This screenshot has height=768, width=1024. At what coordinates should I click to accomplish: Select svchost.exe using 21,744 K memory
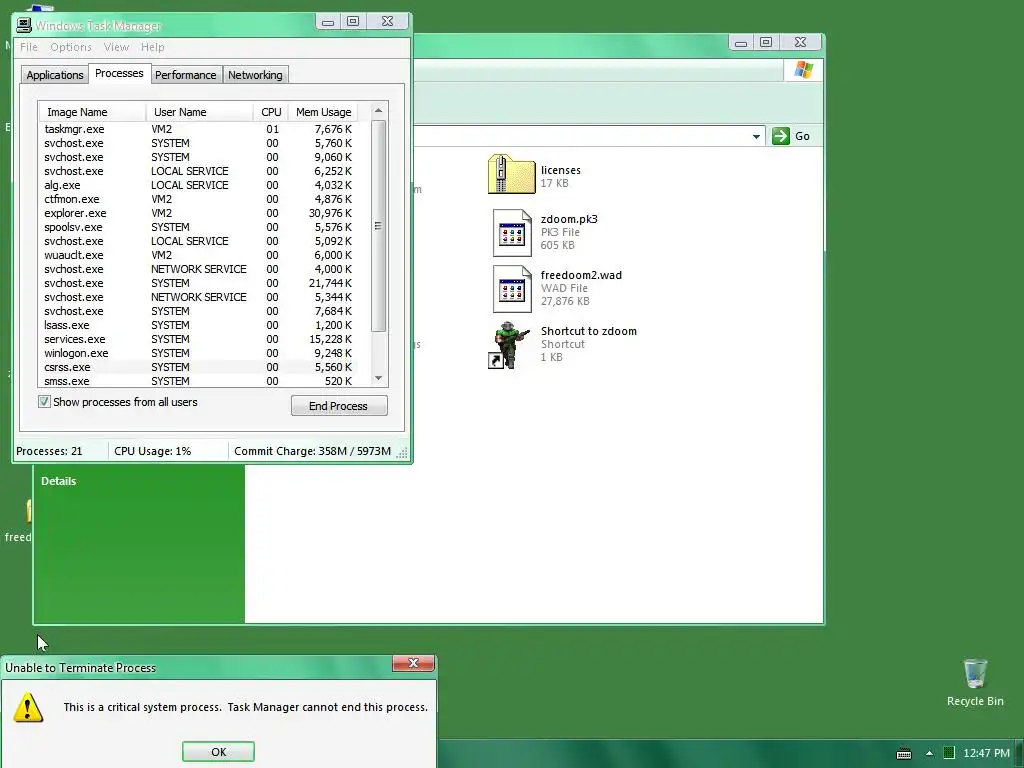tap(199, 283)
